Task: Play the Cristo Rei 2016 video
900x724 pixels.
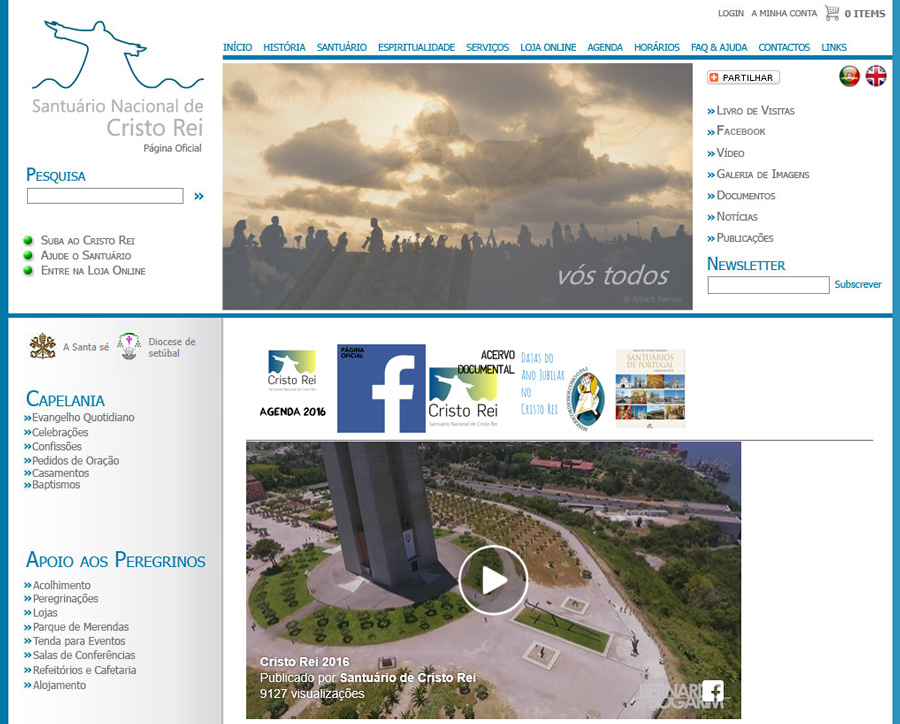Action: (x=493, y=580)
